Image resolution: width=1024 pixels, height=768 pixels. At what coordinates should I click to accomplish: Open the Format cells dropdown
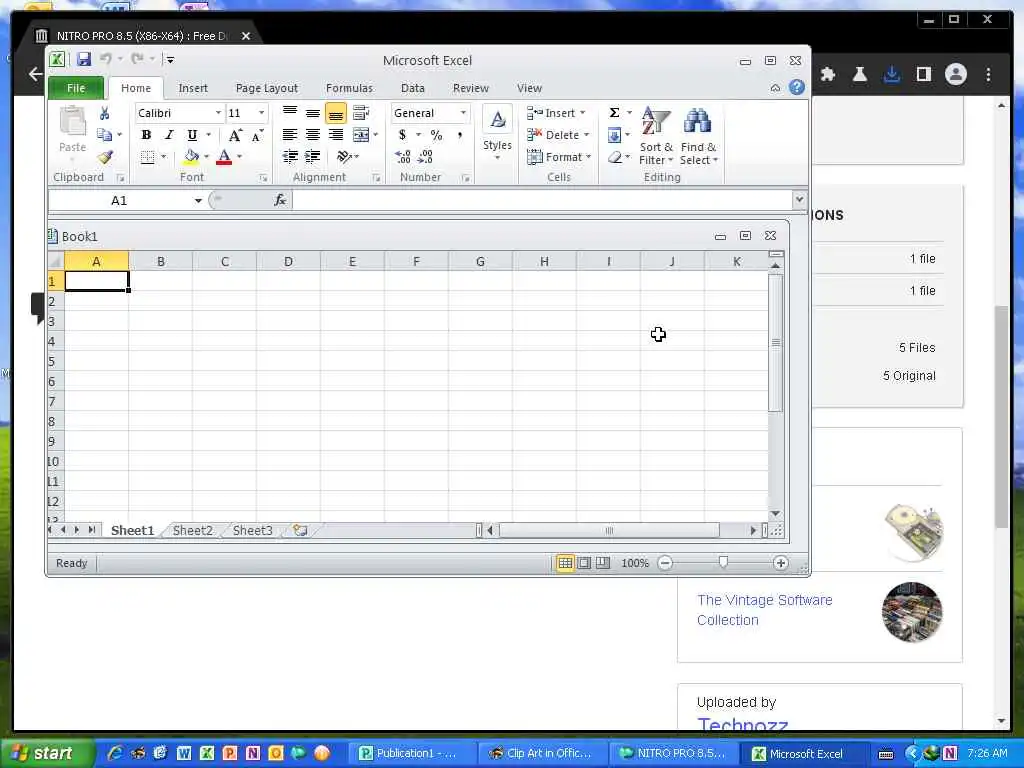[559, 157]
